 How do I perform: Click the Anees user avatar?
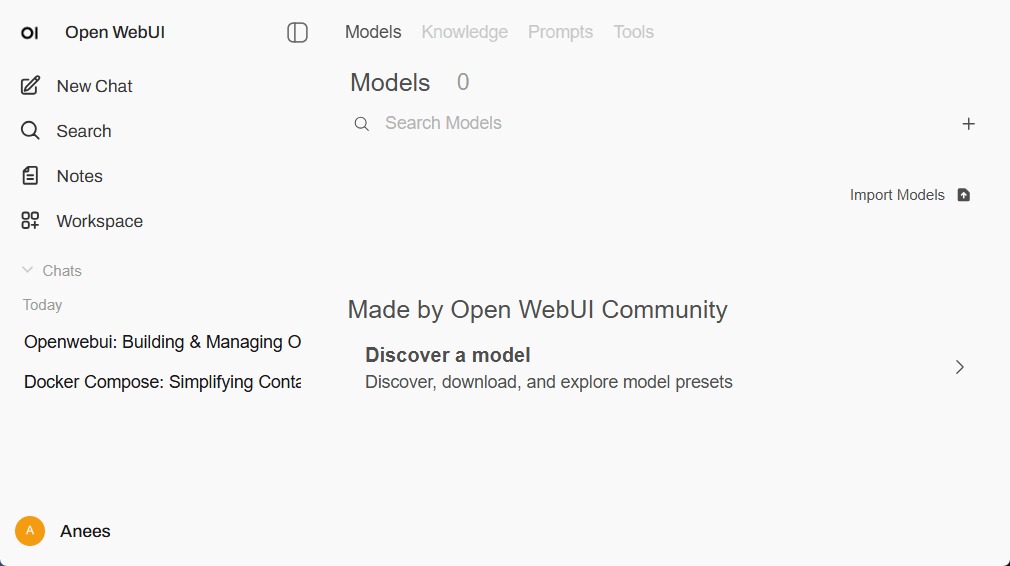tap(30, 531)
